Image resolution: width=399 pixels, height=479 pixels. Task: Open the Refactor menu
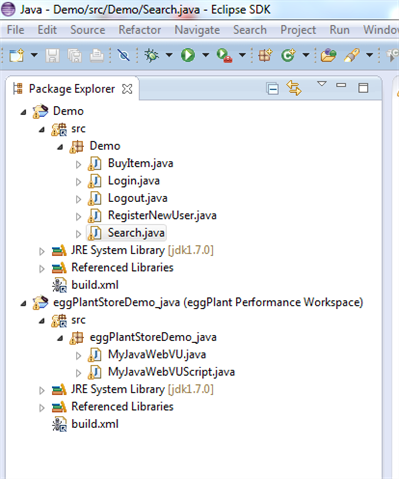click(140, 30)
